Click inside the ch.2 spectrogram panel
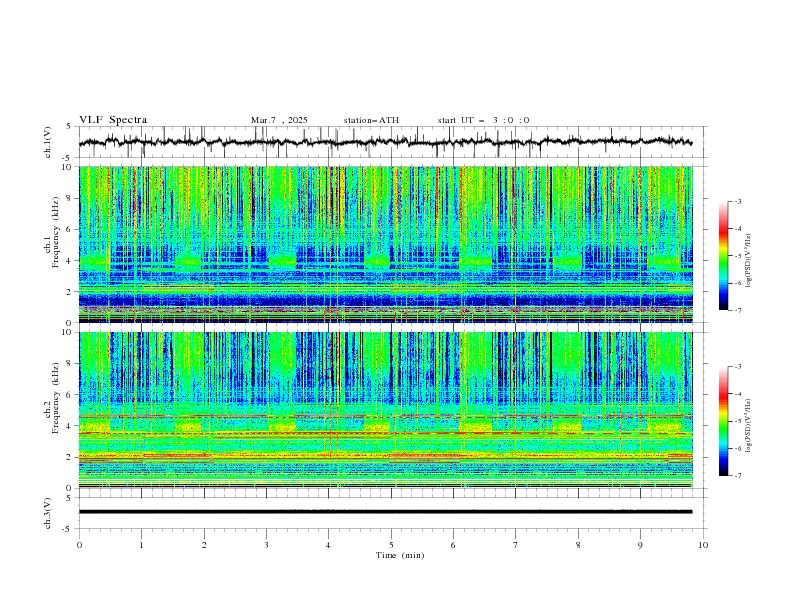 pyautogui.click(x=385, y=410)
